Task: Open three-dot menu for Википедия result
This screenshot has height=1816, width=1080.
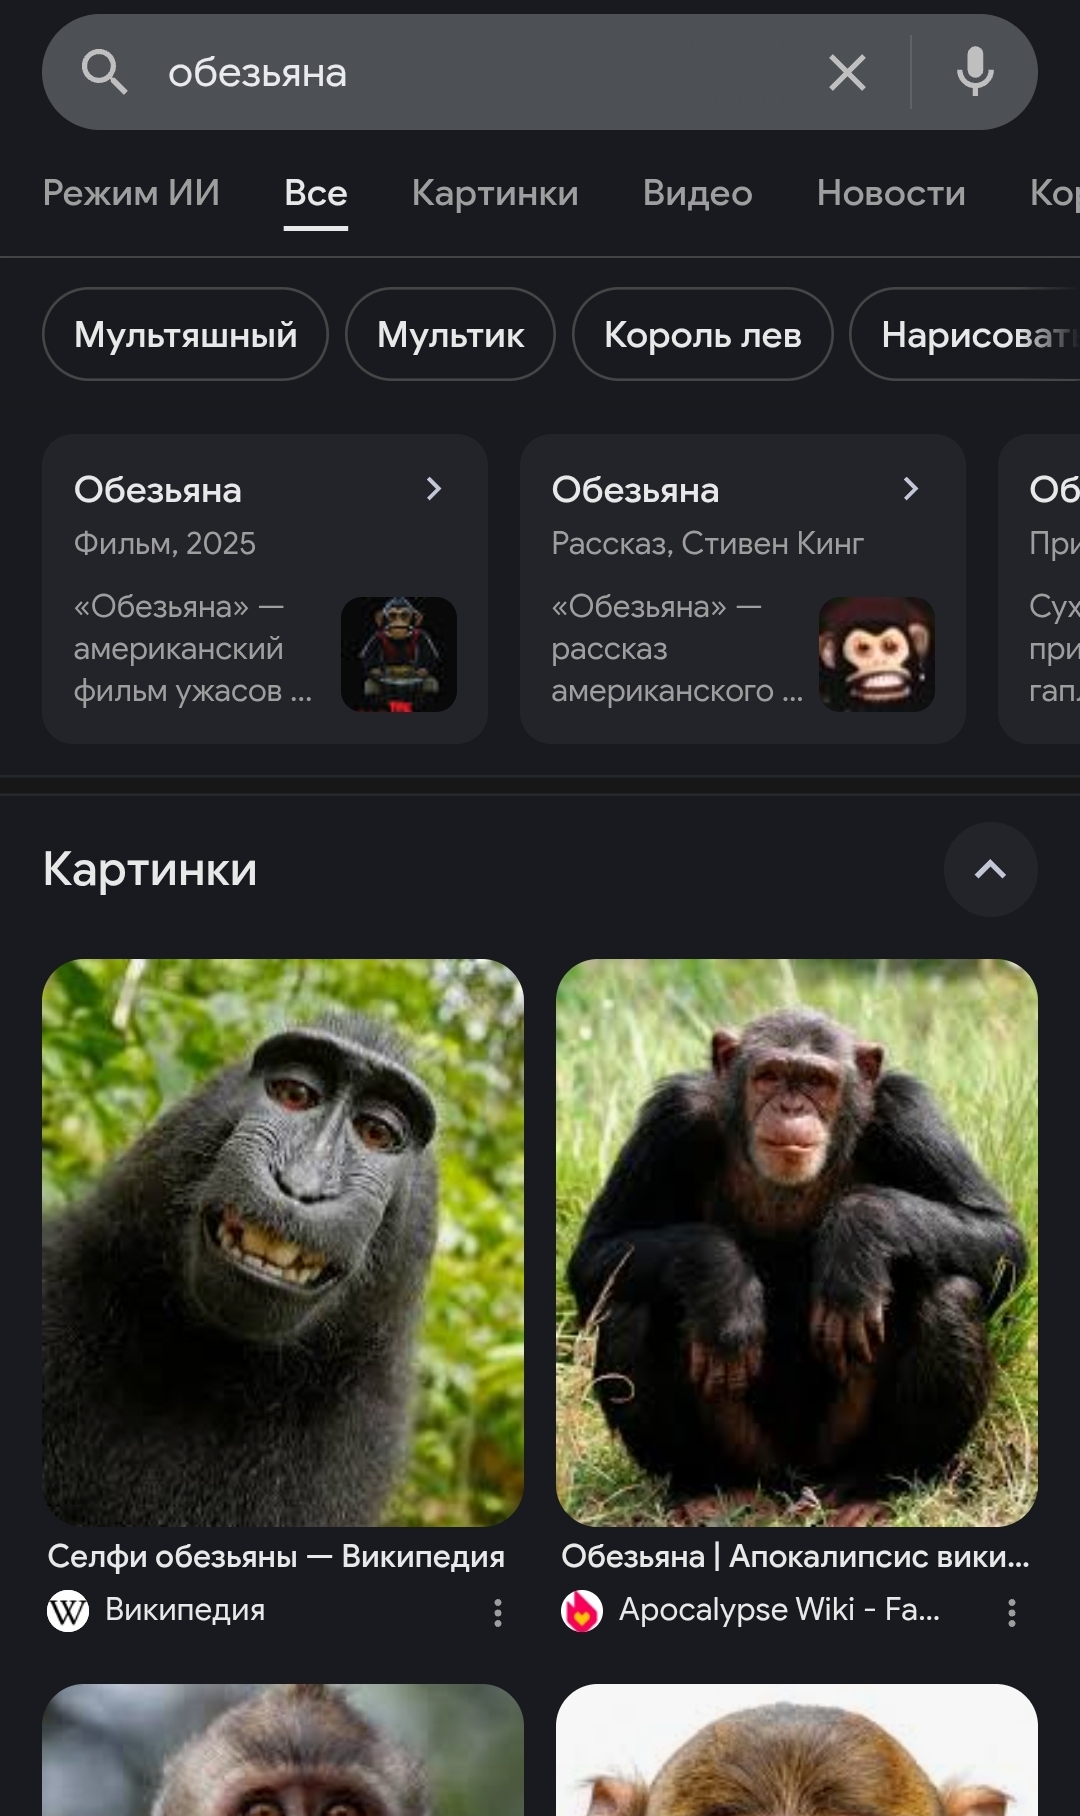Action: tap(498, 1612)
